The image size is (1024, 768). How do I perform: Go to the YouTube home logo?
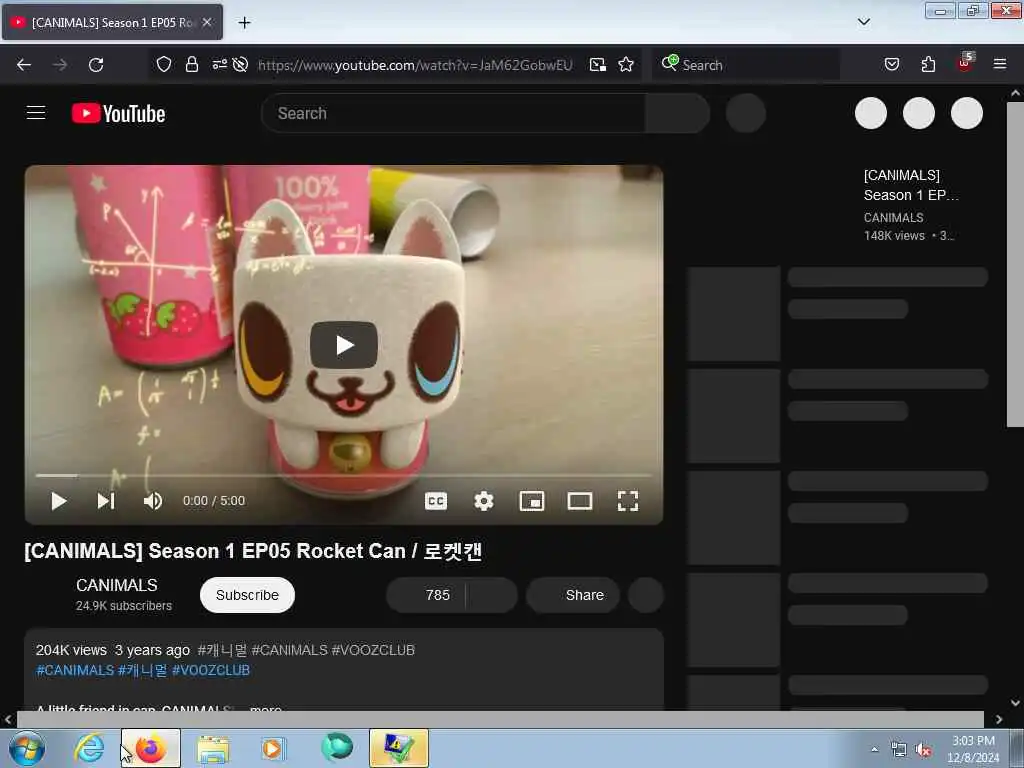coord(118,114)
